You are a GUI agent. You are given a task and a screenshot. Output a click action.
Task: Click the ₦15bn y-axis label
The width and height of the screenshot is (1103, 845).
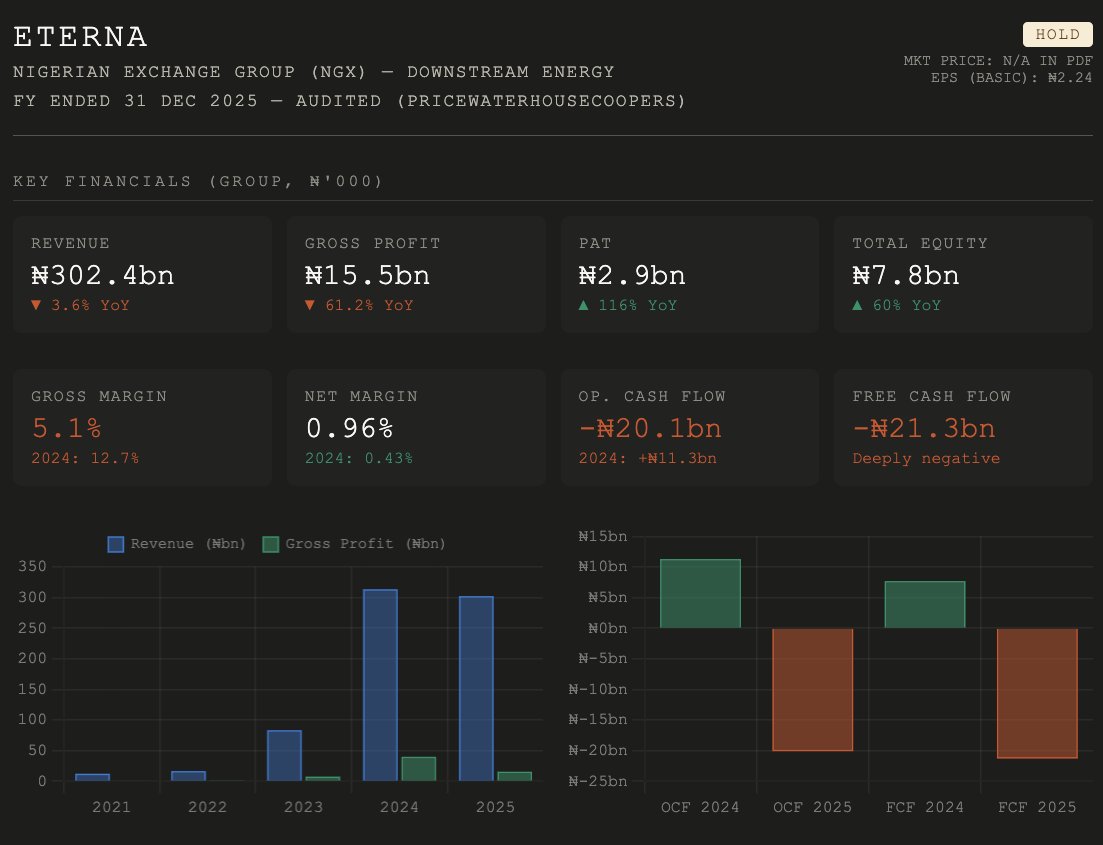point(602,536)
